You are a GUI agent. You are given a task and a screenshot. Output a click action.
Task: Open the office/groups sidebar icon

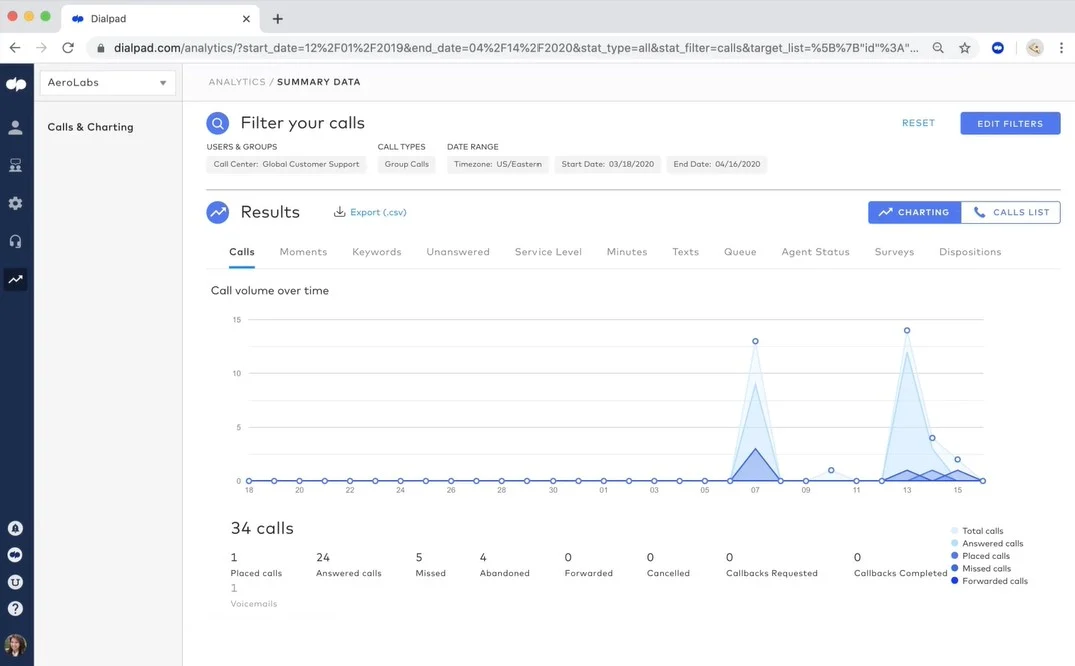tap(15, 165)
